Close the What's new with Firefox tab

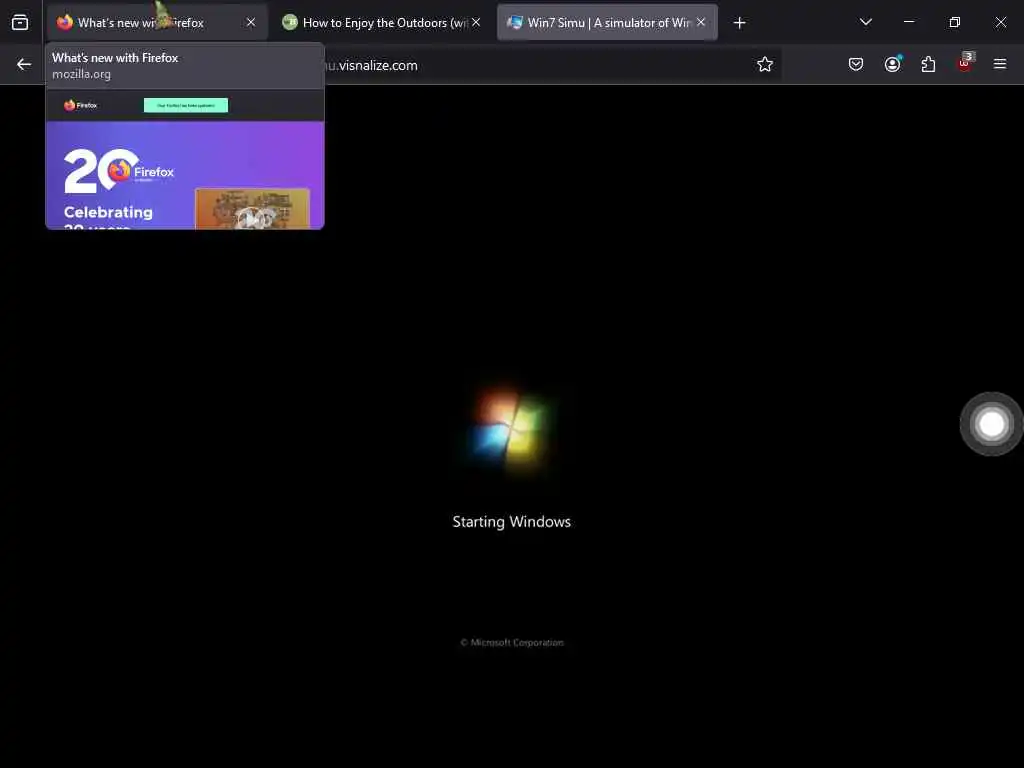251,23
